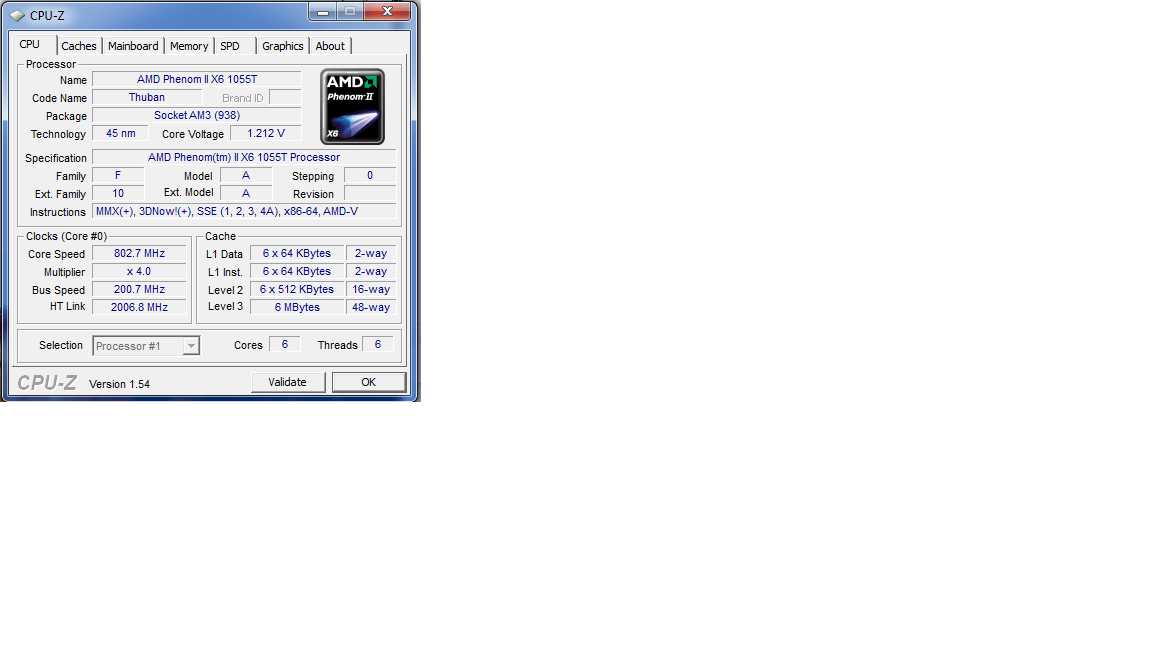Click the Ext. Family value 10
This screenshot has height=648, width=1152.
118,193
